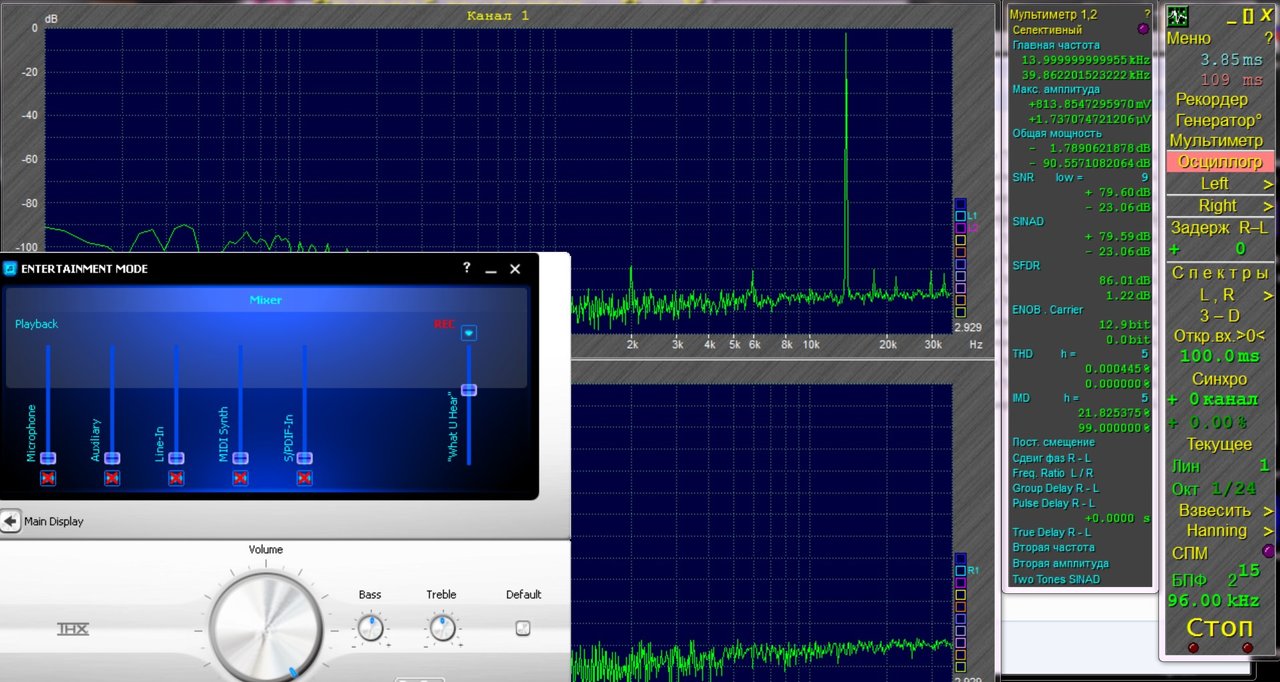Toggle the purple Селективный indicator

(1143, 29)
